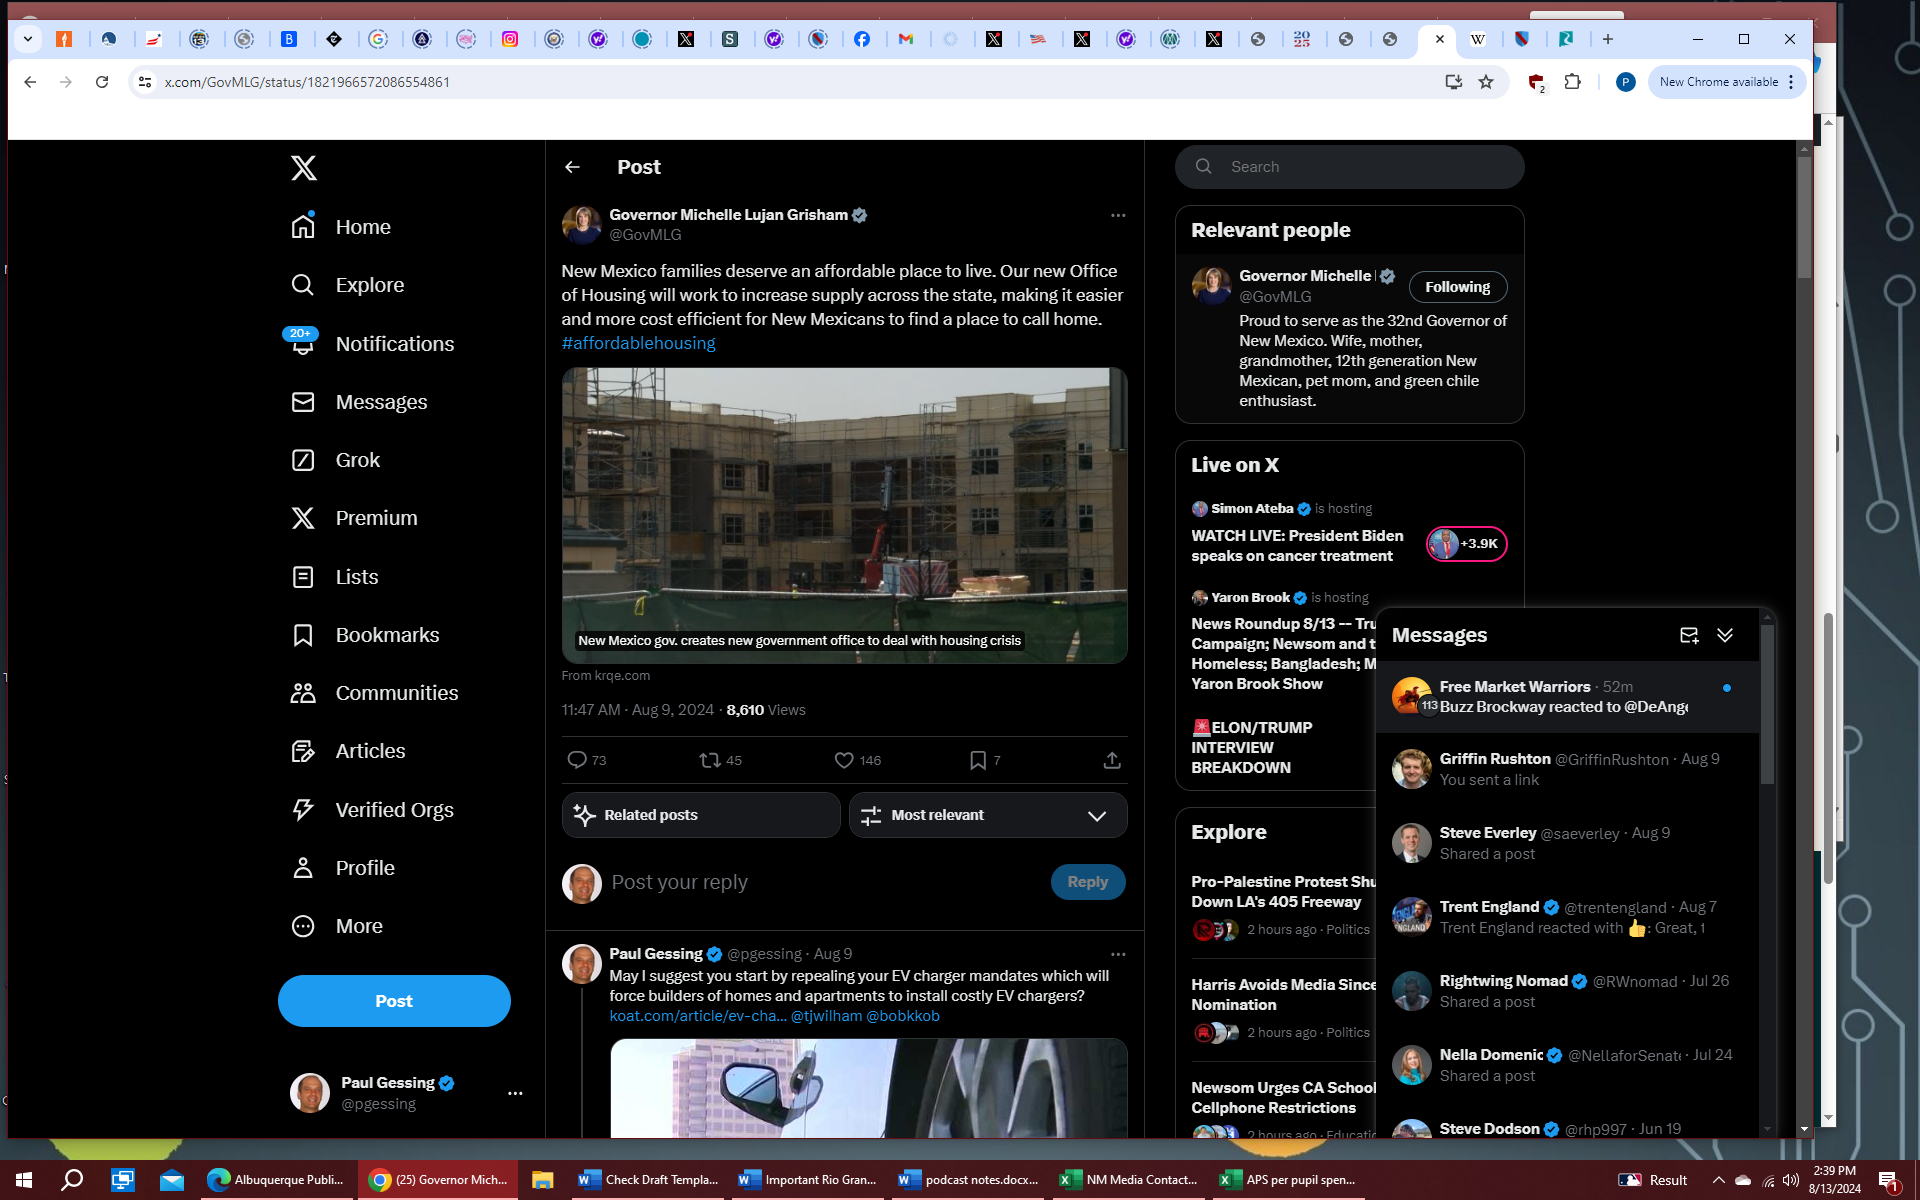Open account menu dots beside Paul Gessing

point(515,1093)
